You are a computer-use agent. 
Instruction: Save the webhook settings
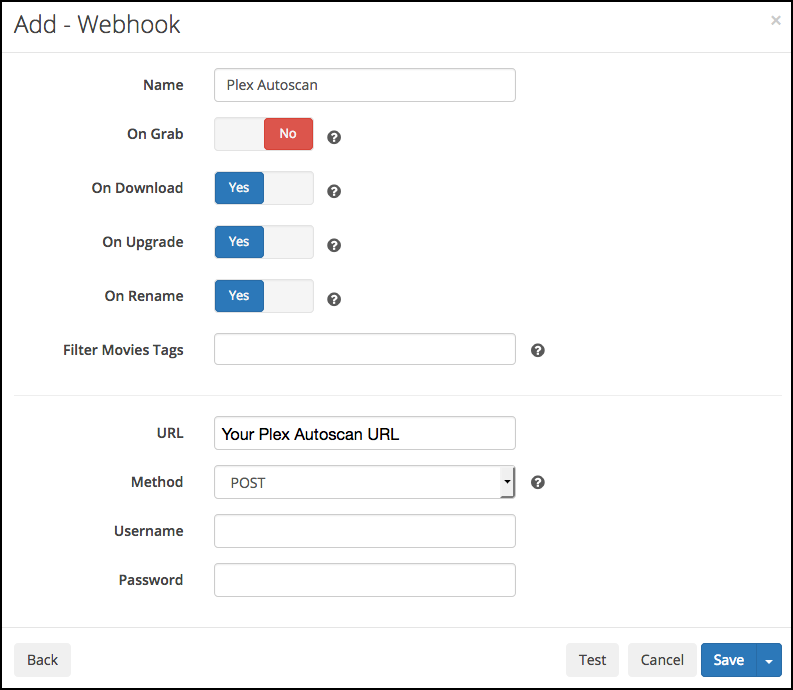[x=728, y=660]
